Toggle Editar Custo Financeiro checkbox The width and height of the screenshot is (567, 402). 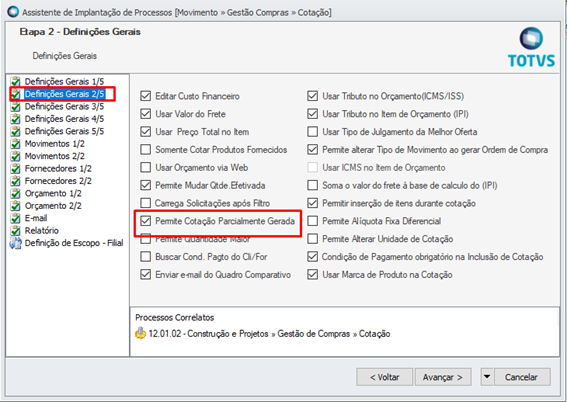coord(145,96)
